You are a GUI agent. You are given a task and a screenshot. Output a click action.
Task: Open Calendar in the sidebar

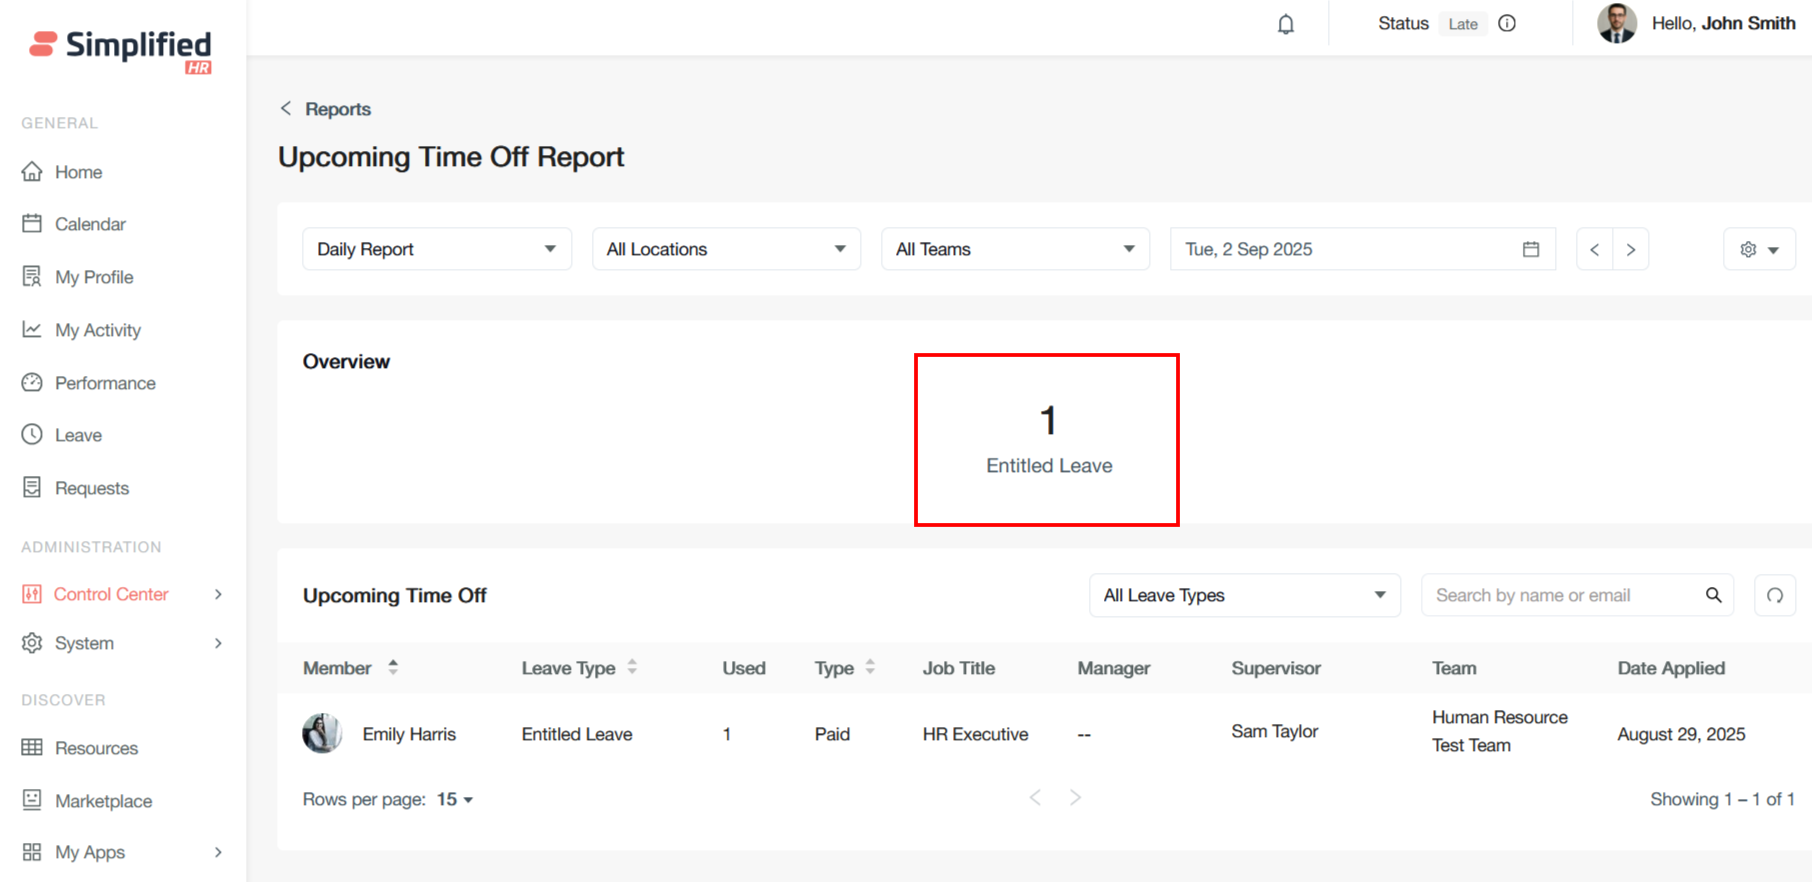pyautogui.click(x=90, y=224)
